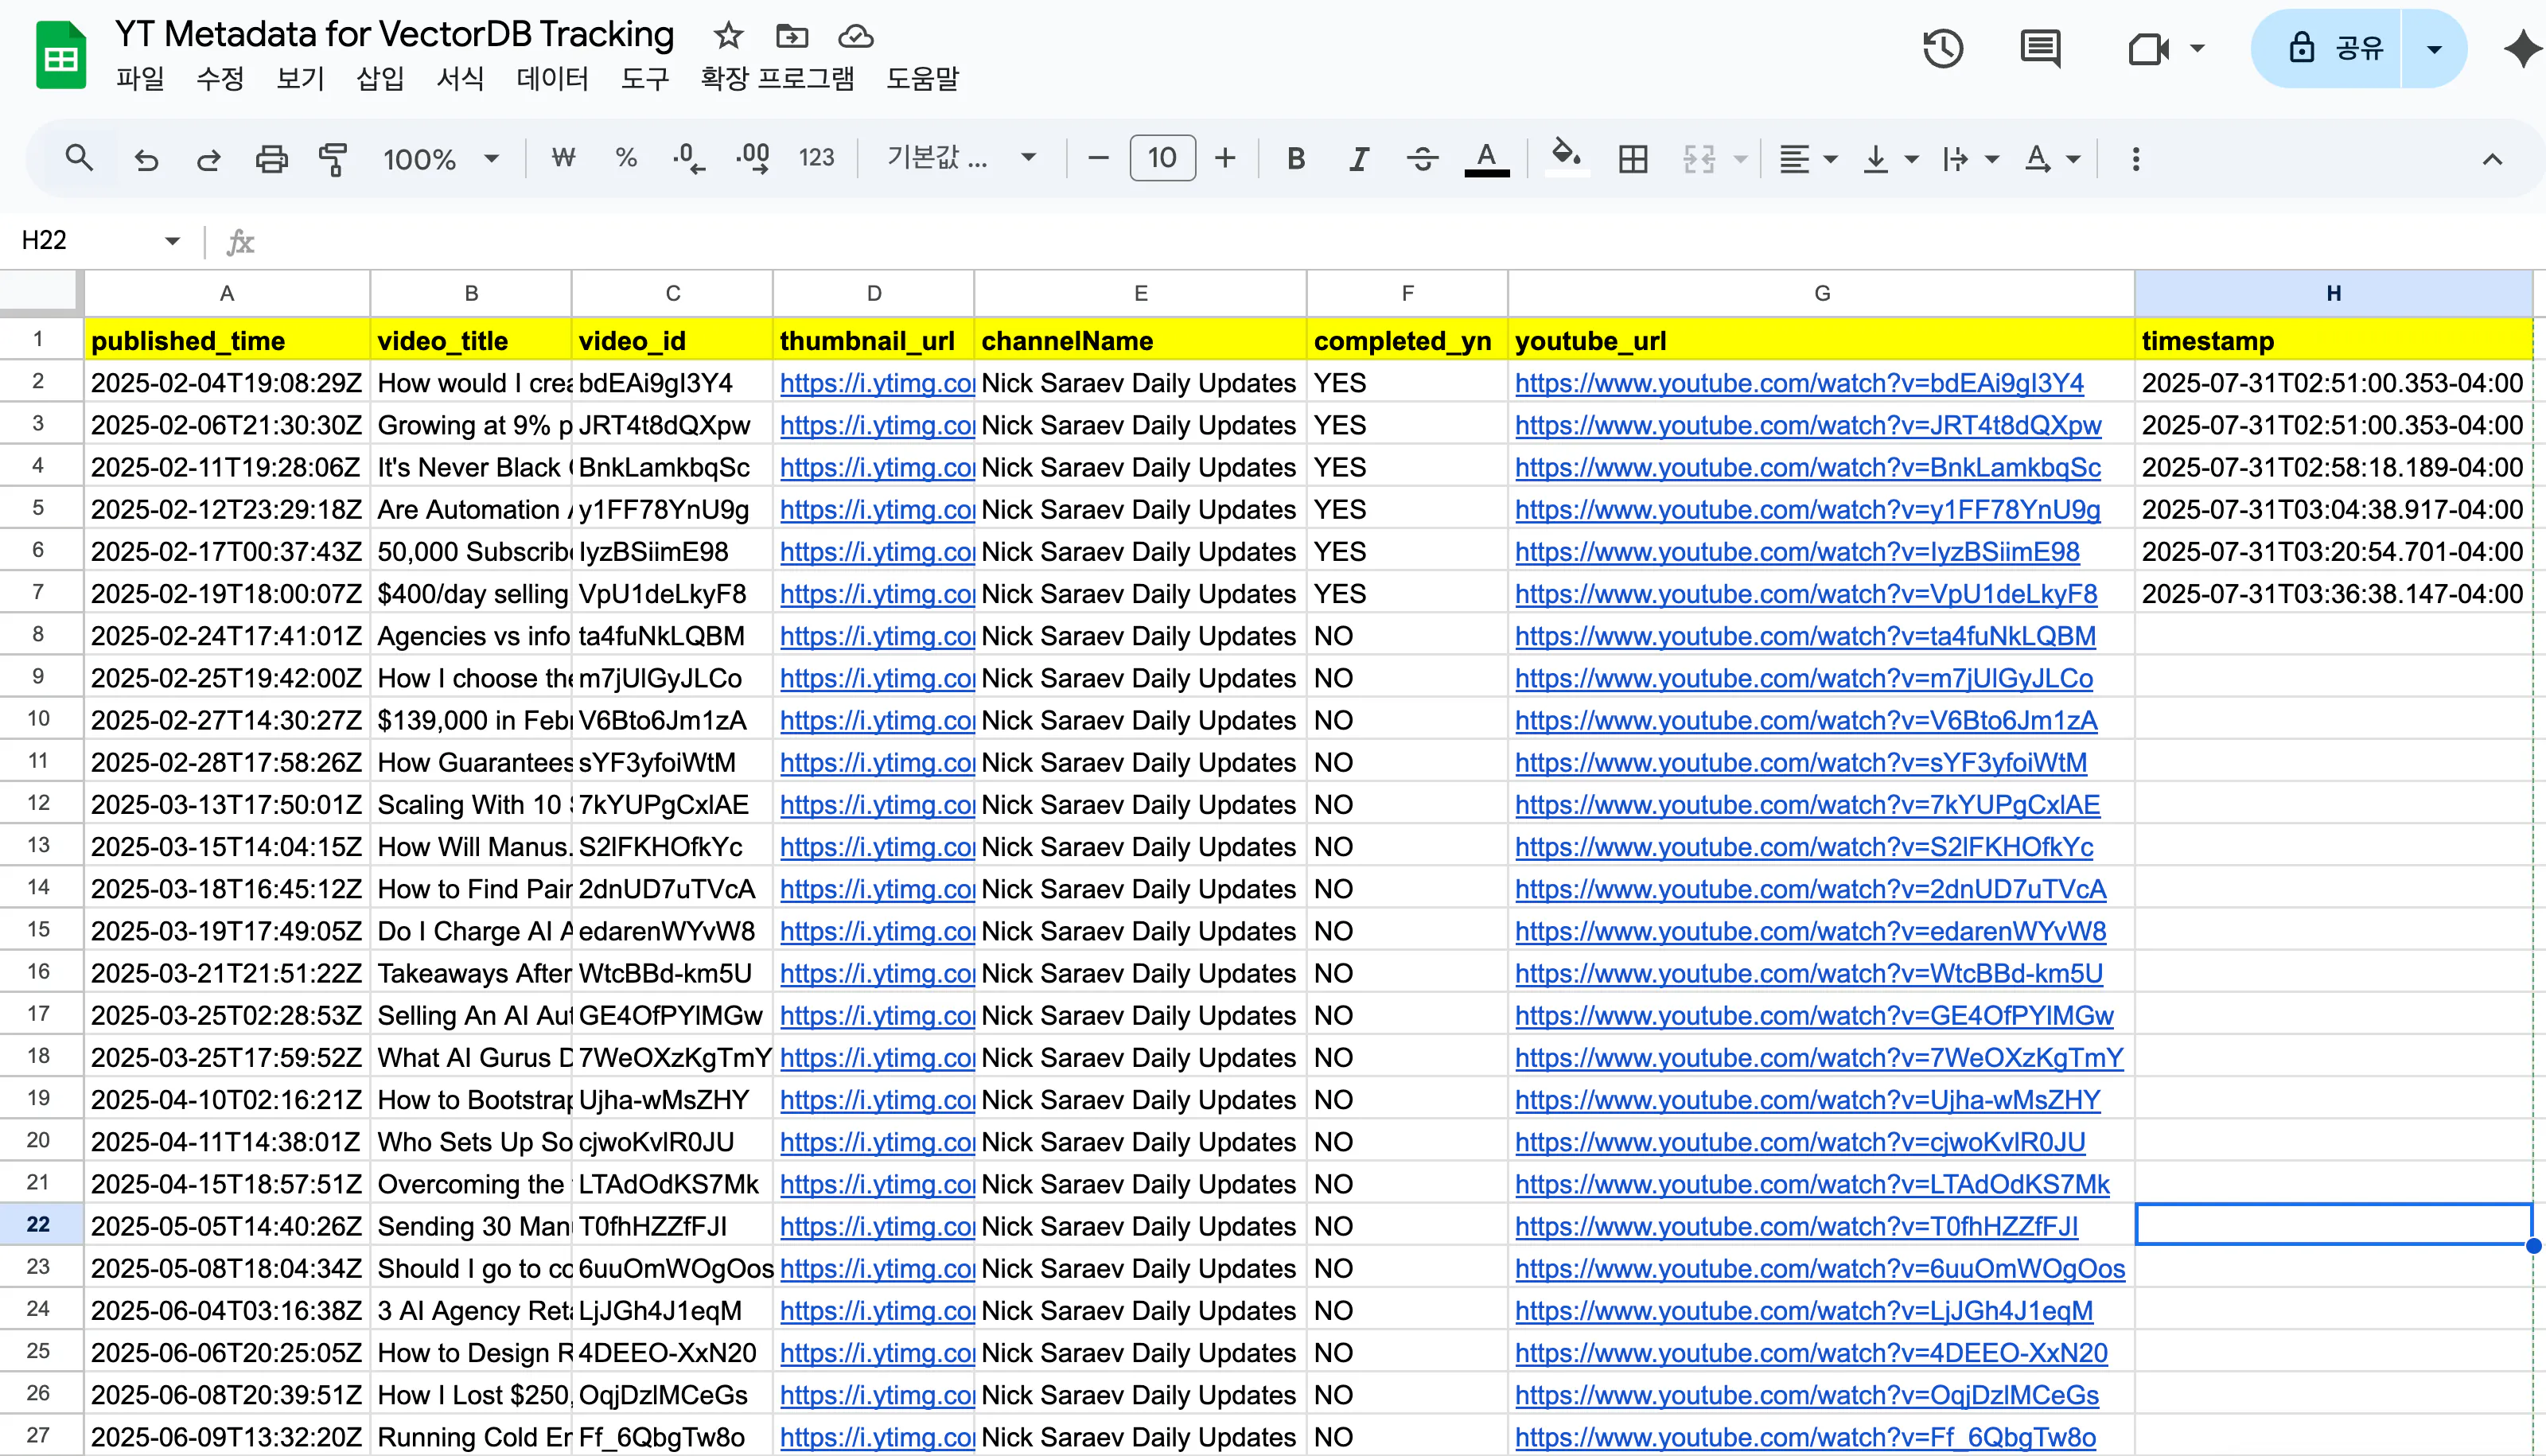The image size is (2546, 1456).
Task: Click the paint format roller icon
Action: tap(333, 159)
